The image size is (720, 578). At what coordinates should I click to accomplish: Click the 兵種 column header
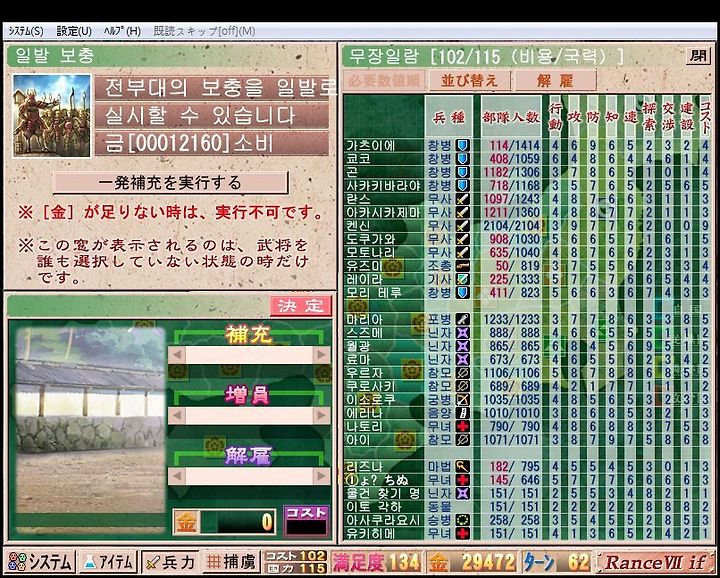coord(448,117)
